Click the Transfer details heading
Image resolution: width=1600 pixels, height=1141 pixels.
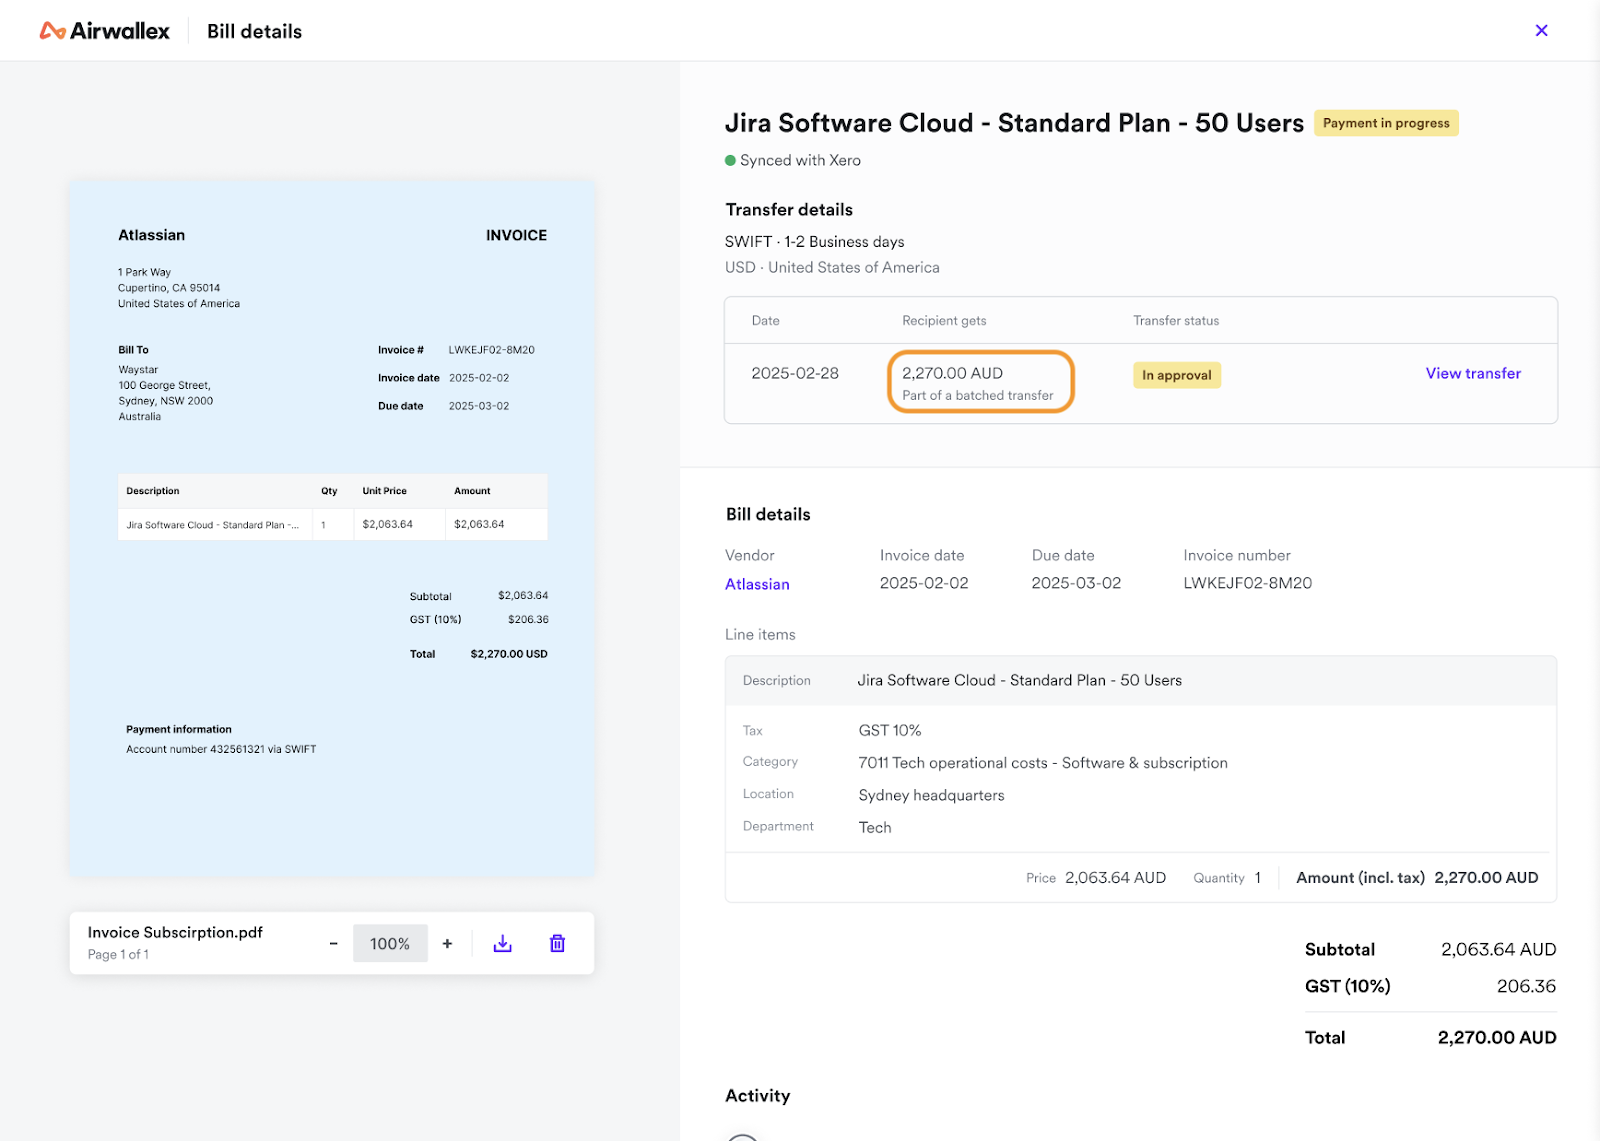(x=789, y=210)
